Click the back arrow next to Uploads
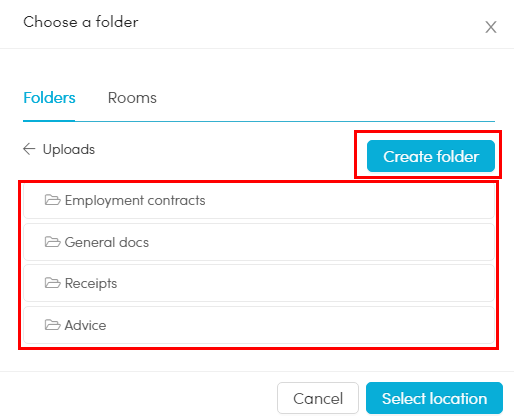The image size is (514, 420). (29, 149)
